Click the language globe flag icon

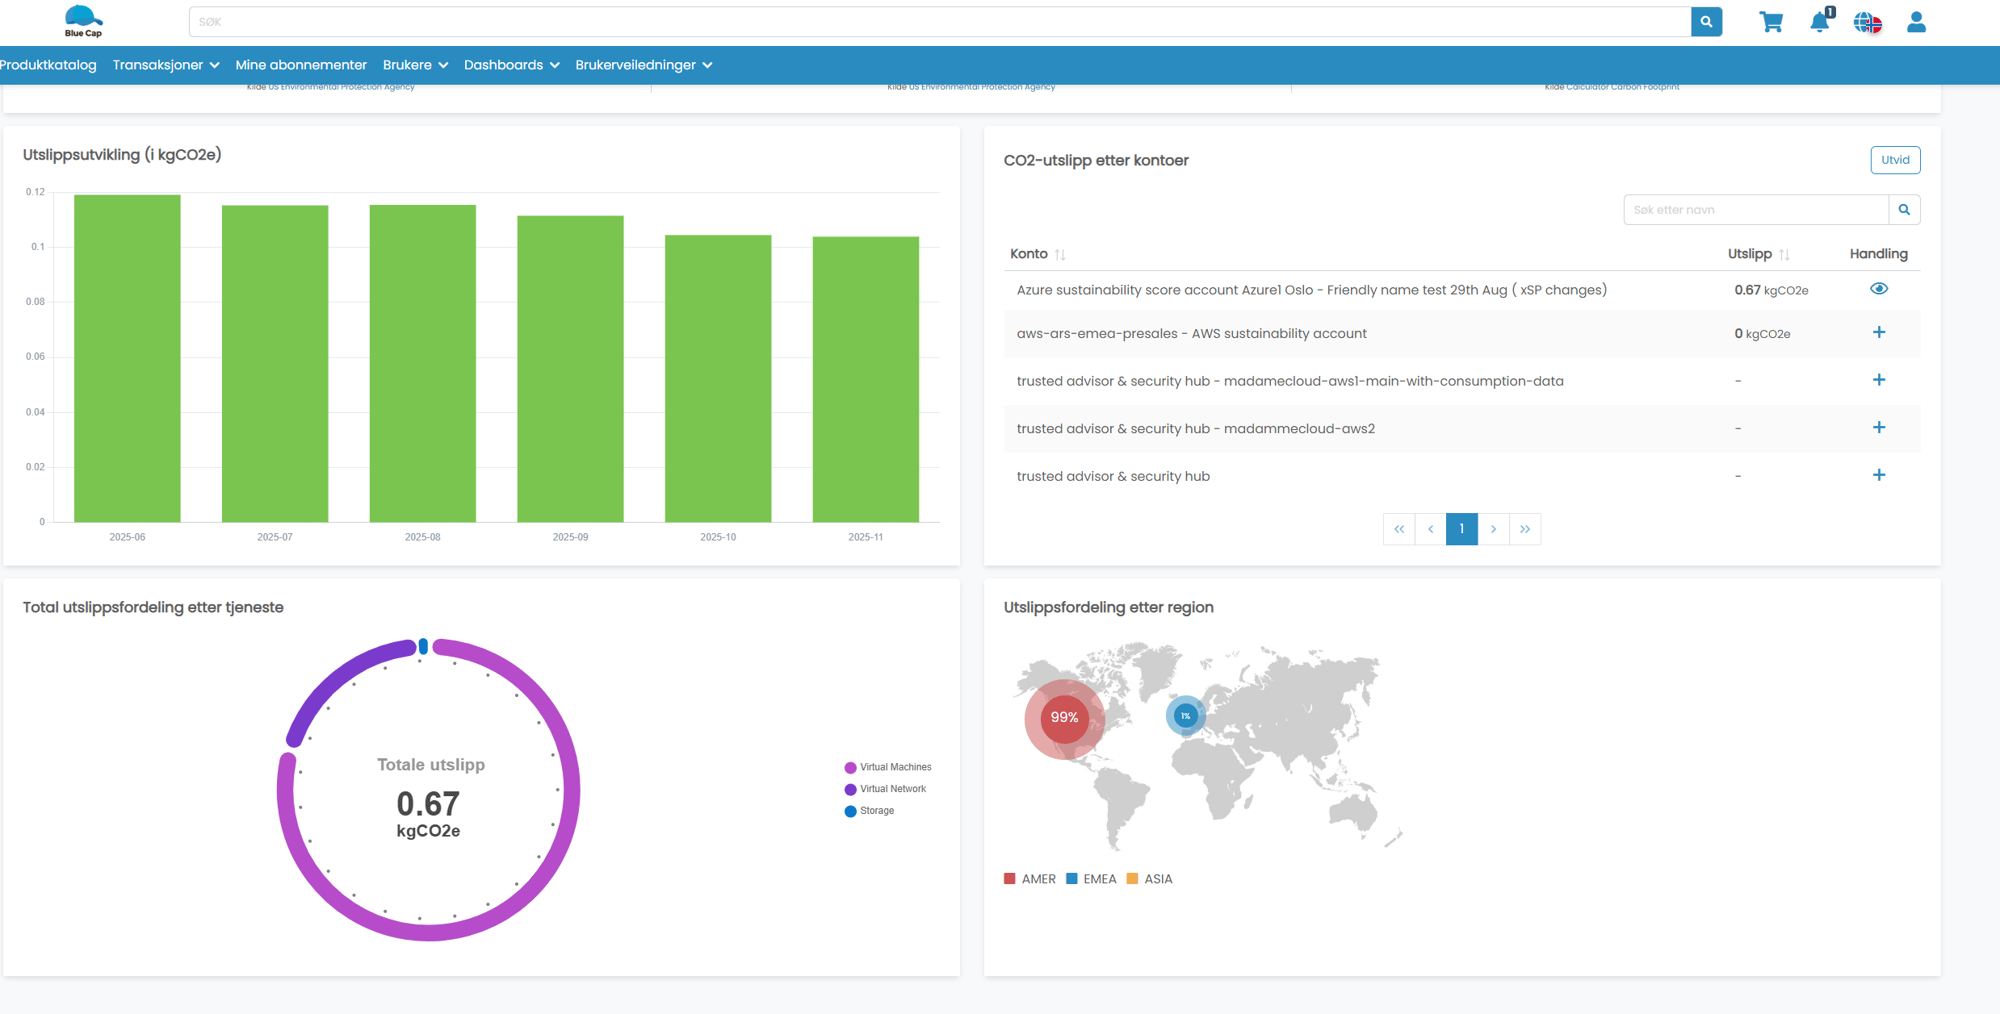click(1867, 22)
